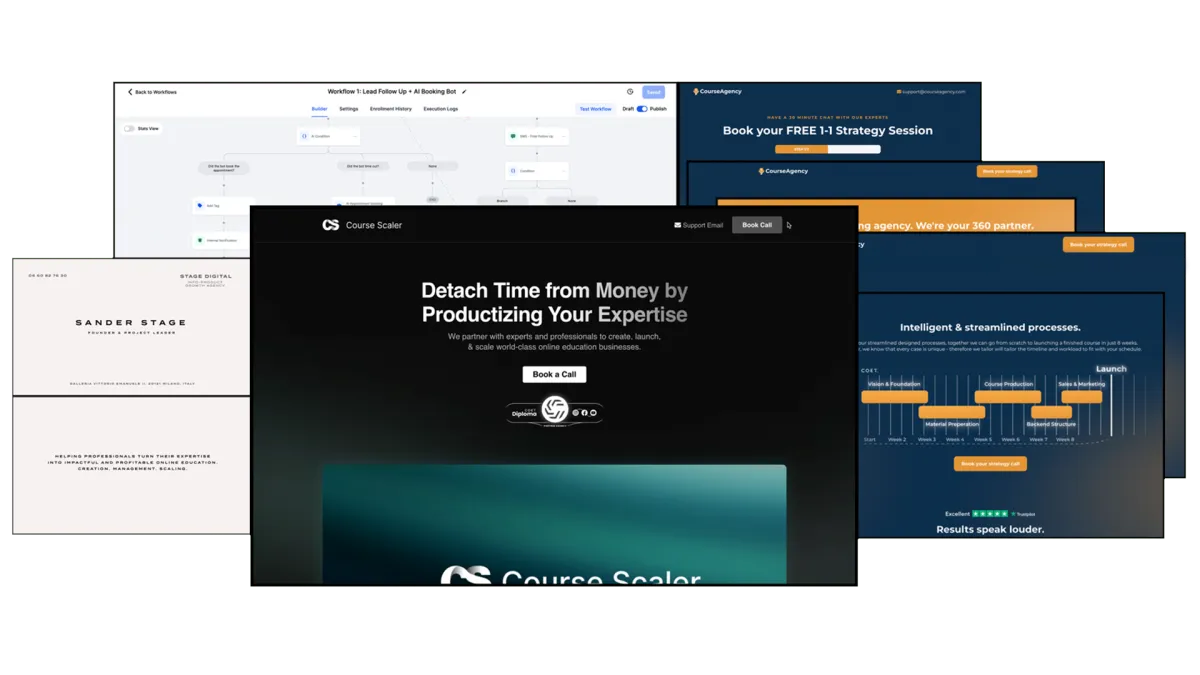
Task: Select the "Did the bot time out?" branch
Action: [x=363, y=166]
